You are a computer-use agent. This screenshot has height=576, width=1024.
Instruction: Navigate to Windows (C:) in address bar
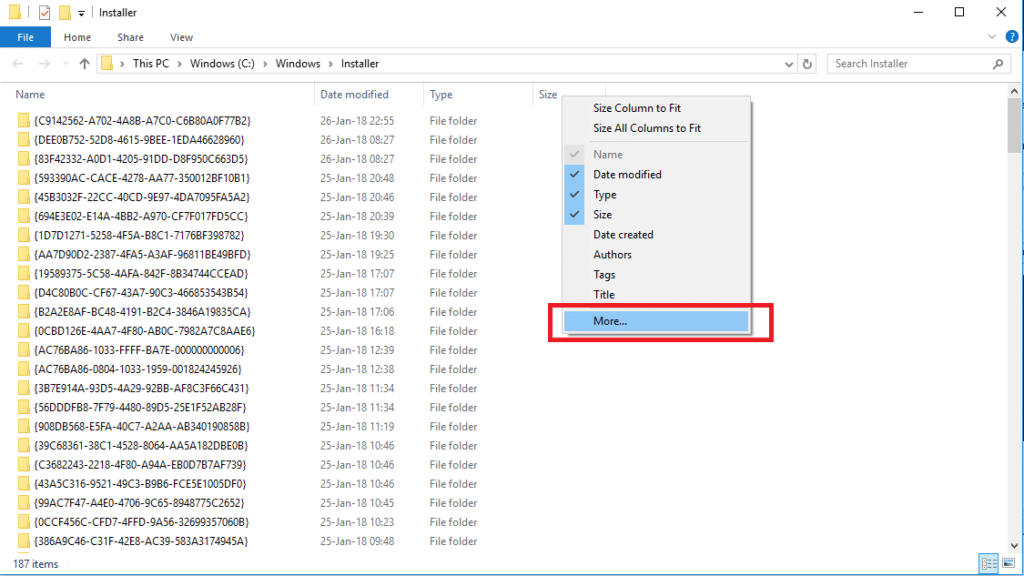(x=222, y=64)
